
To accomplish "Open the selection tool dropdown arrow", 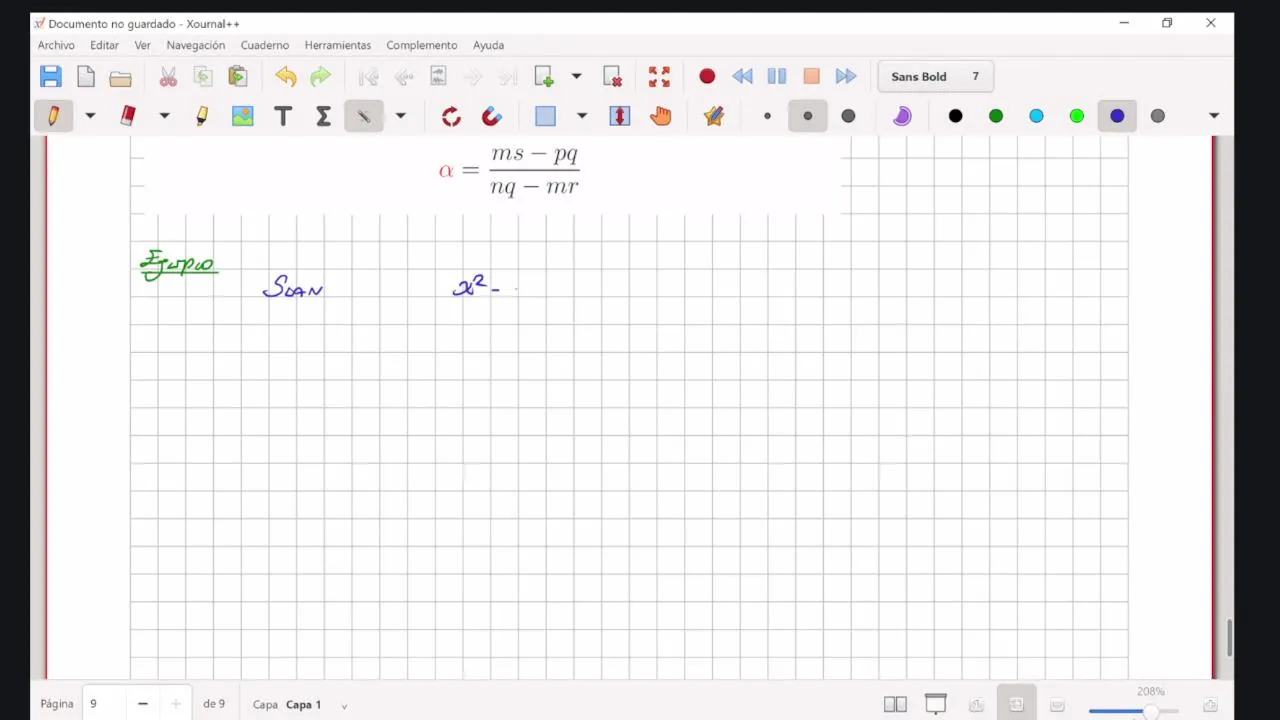I will coord(581,116).
